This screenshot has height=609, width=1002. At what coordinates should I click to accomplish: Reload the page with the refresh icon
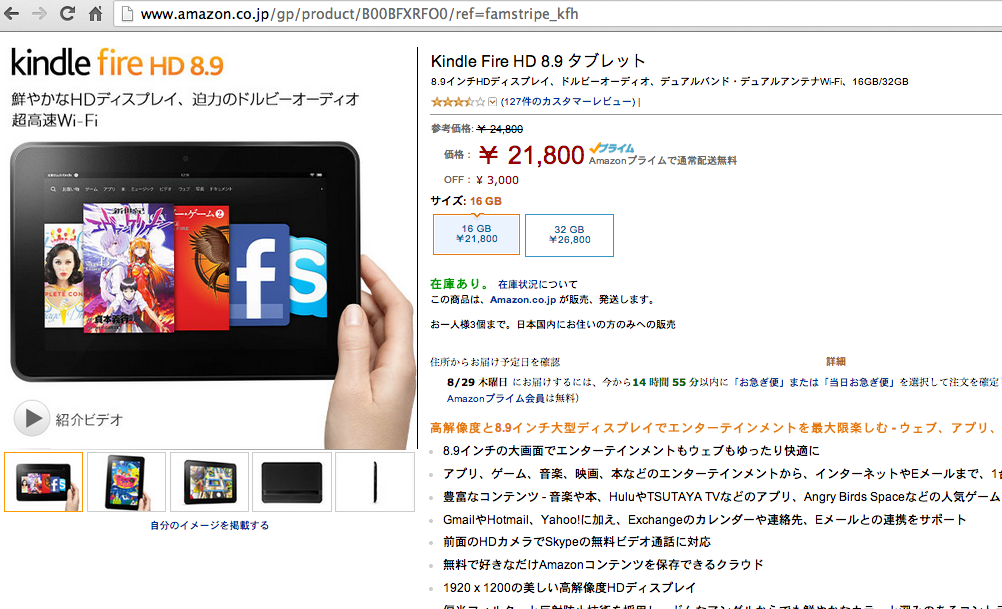(x=67, y=13)
